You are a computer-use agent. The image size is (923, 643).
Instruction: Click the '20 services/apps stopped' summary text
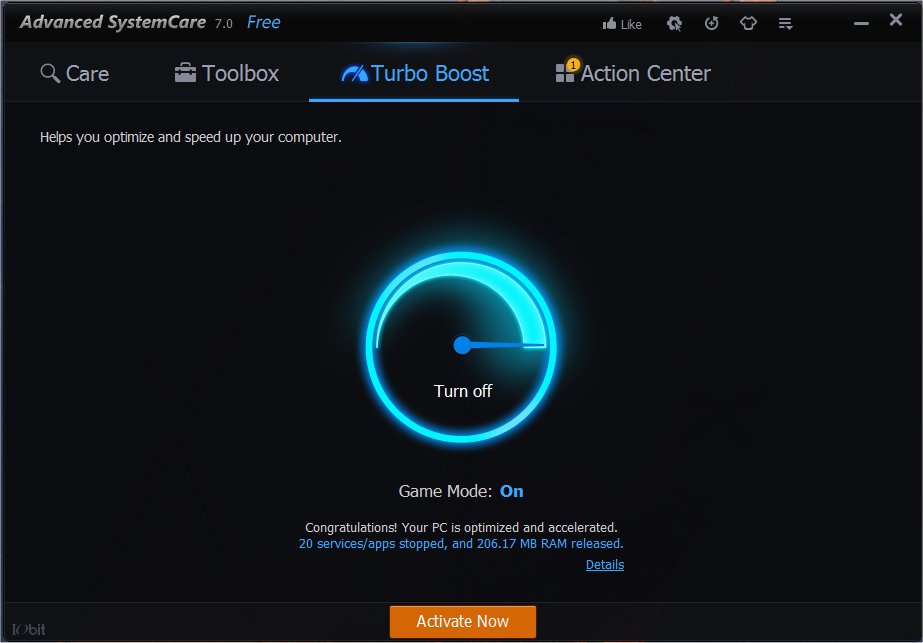[461, 543]
